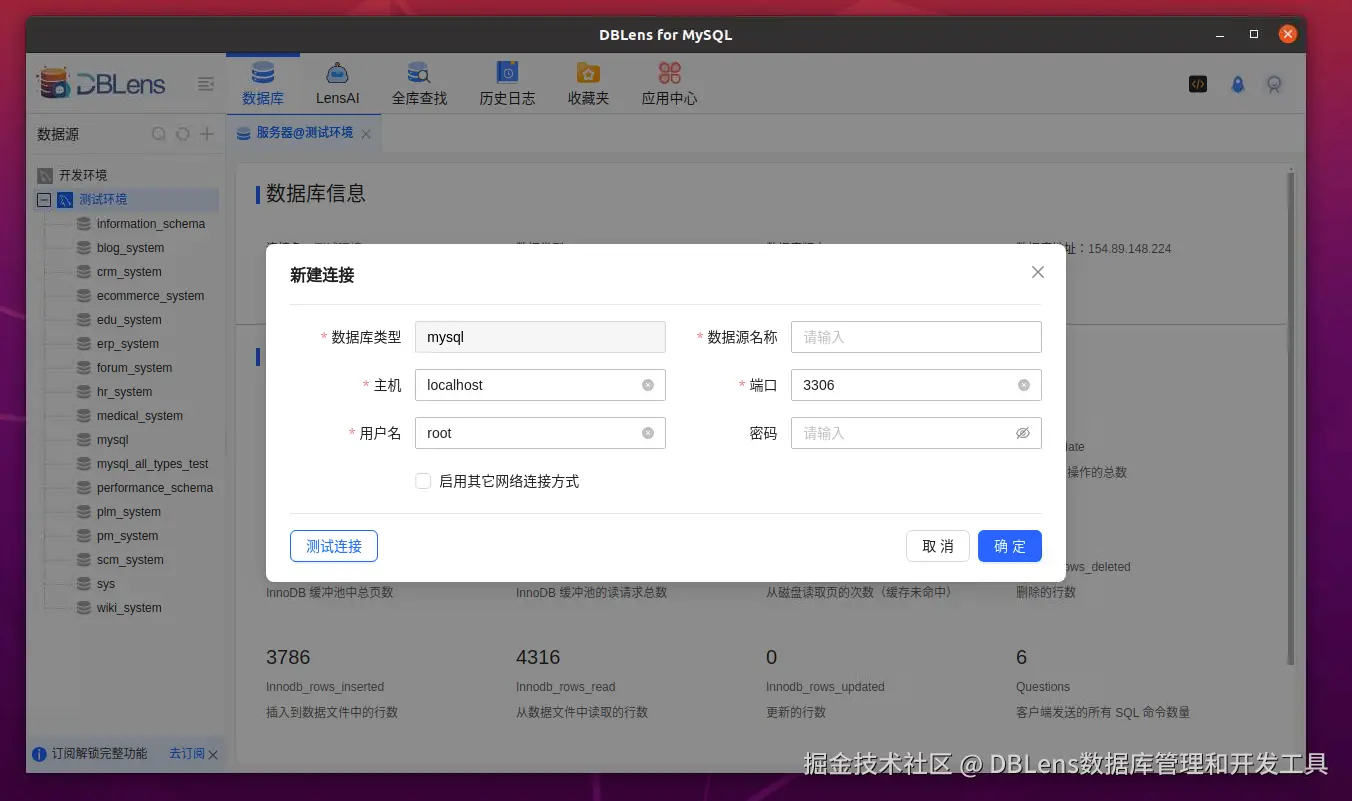
Task: Open the 应用中心 app center
Action: click(668, 82)
